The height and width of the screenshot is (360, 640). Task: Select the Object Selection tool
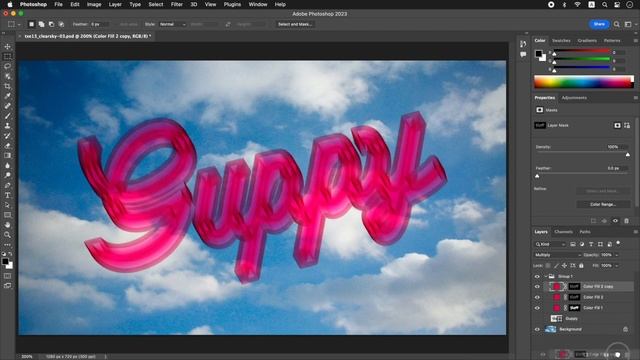[7, 76]
